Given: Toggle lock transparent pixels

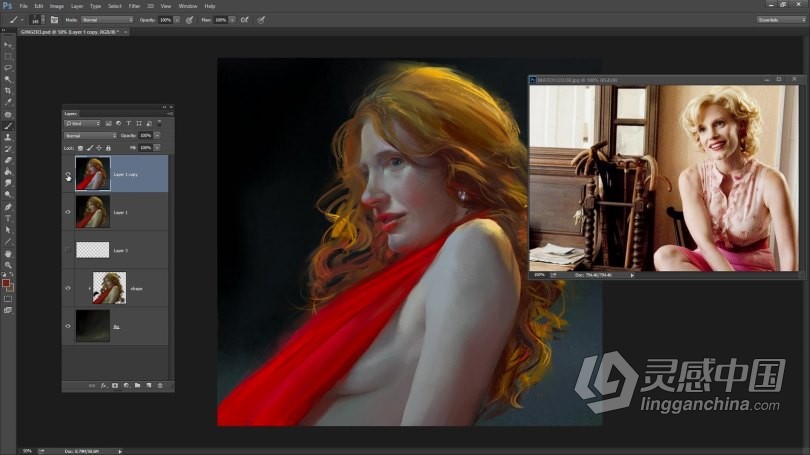Looking at the screenshot, I should point(80,148).
